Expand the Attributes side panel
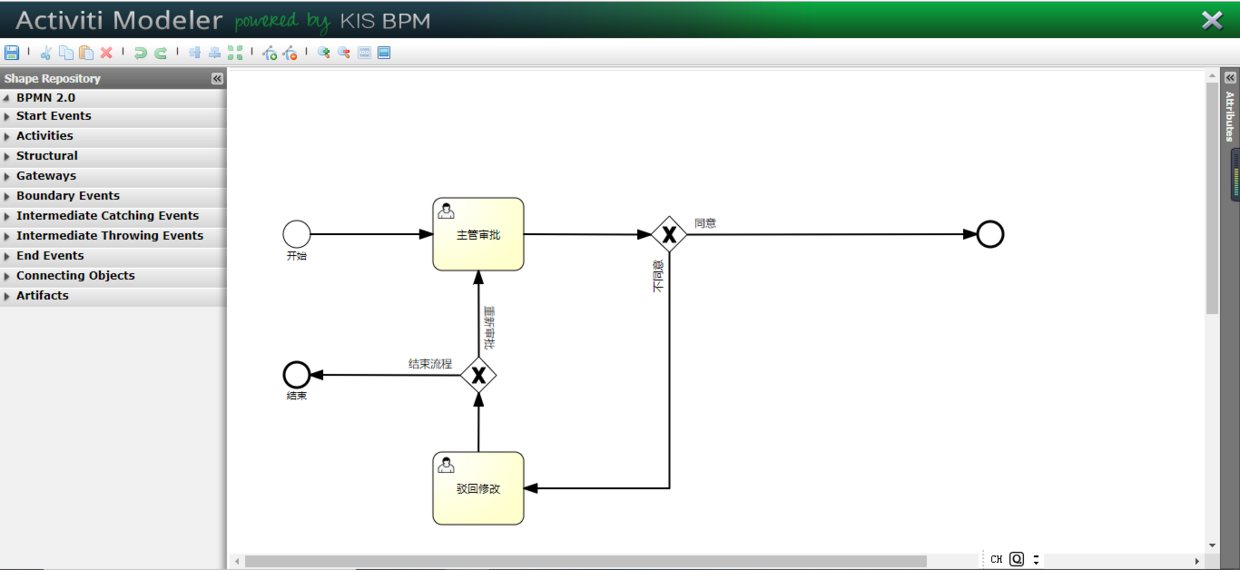 pyautogui.click(x=1231, y=78)
